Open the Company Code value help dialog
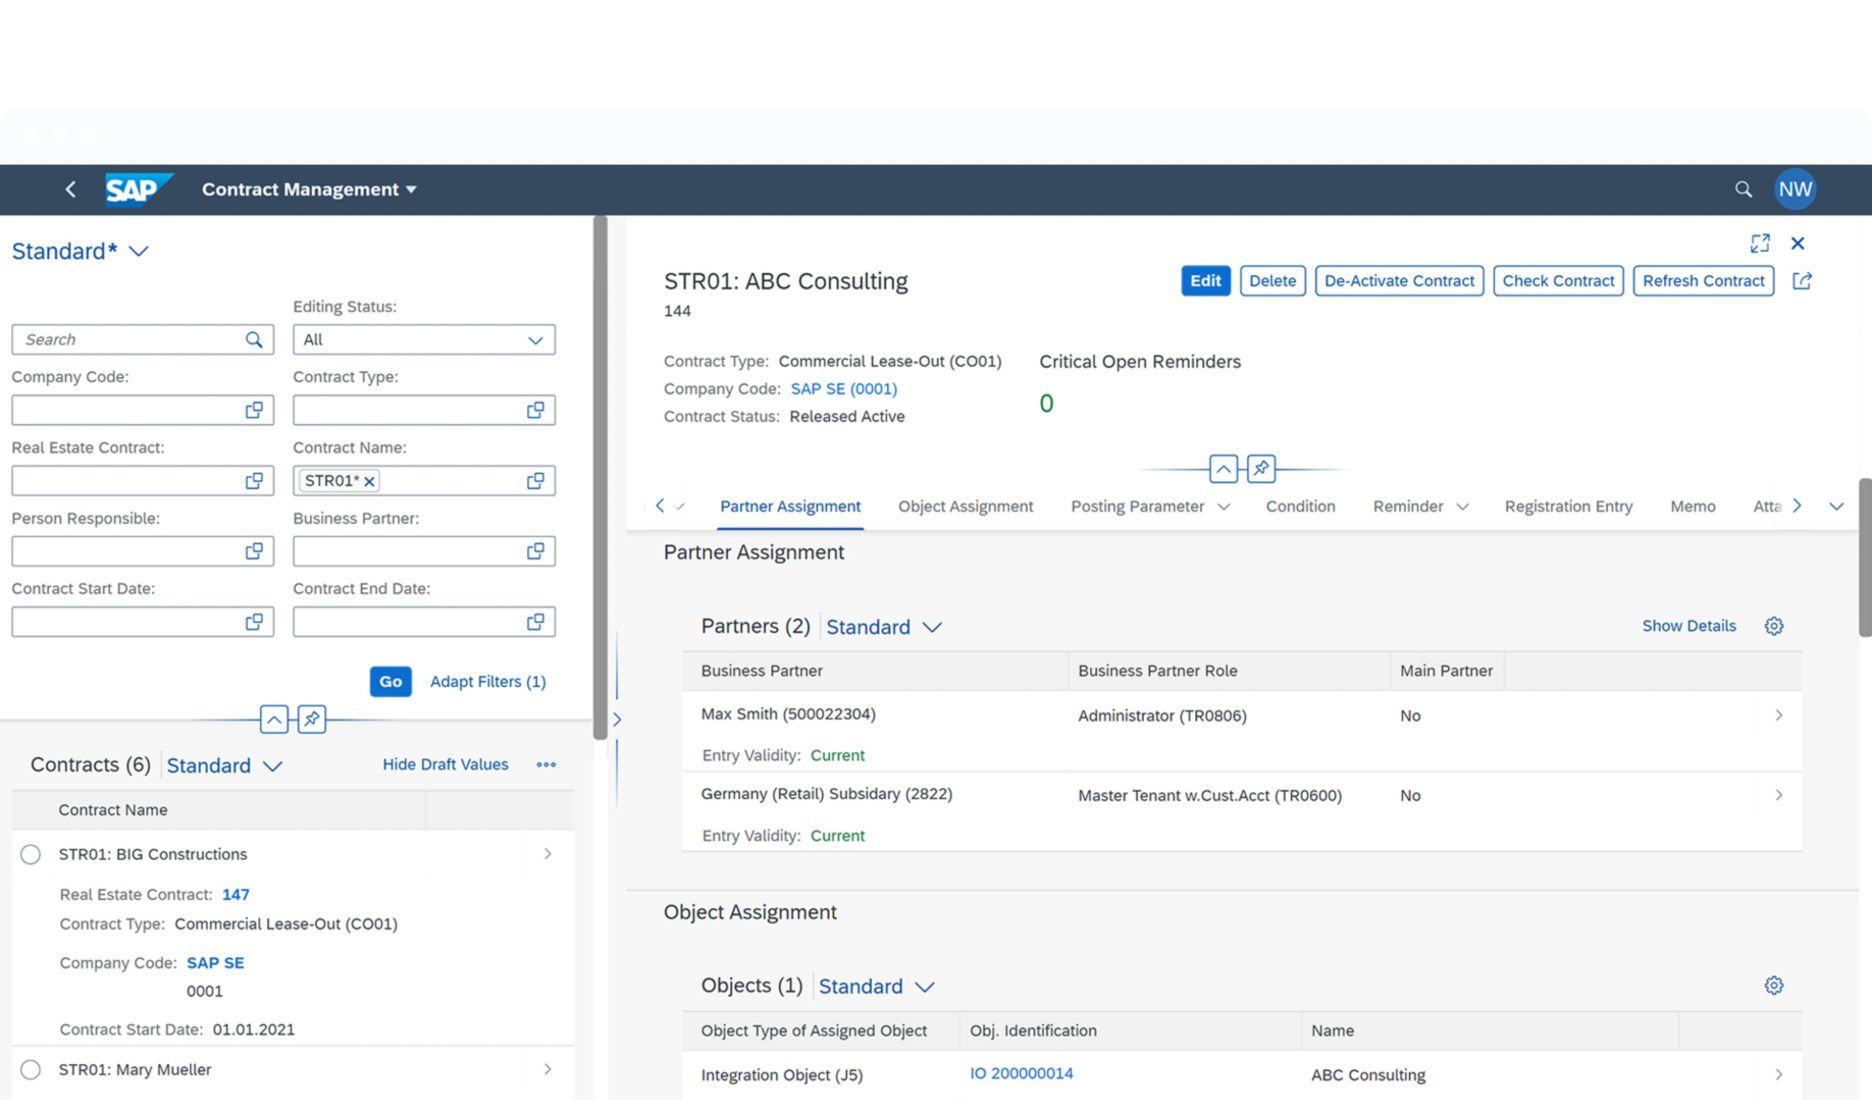 pos(256,409)
